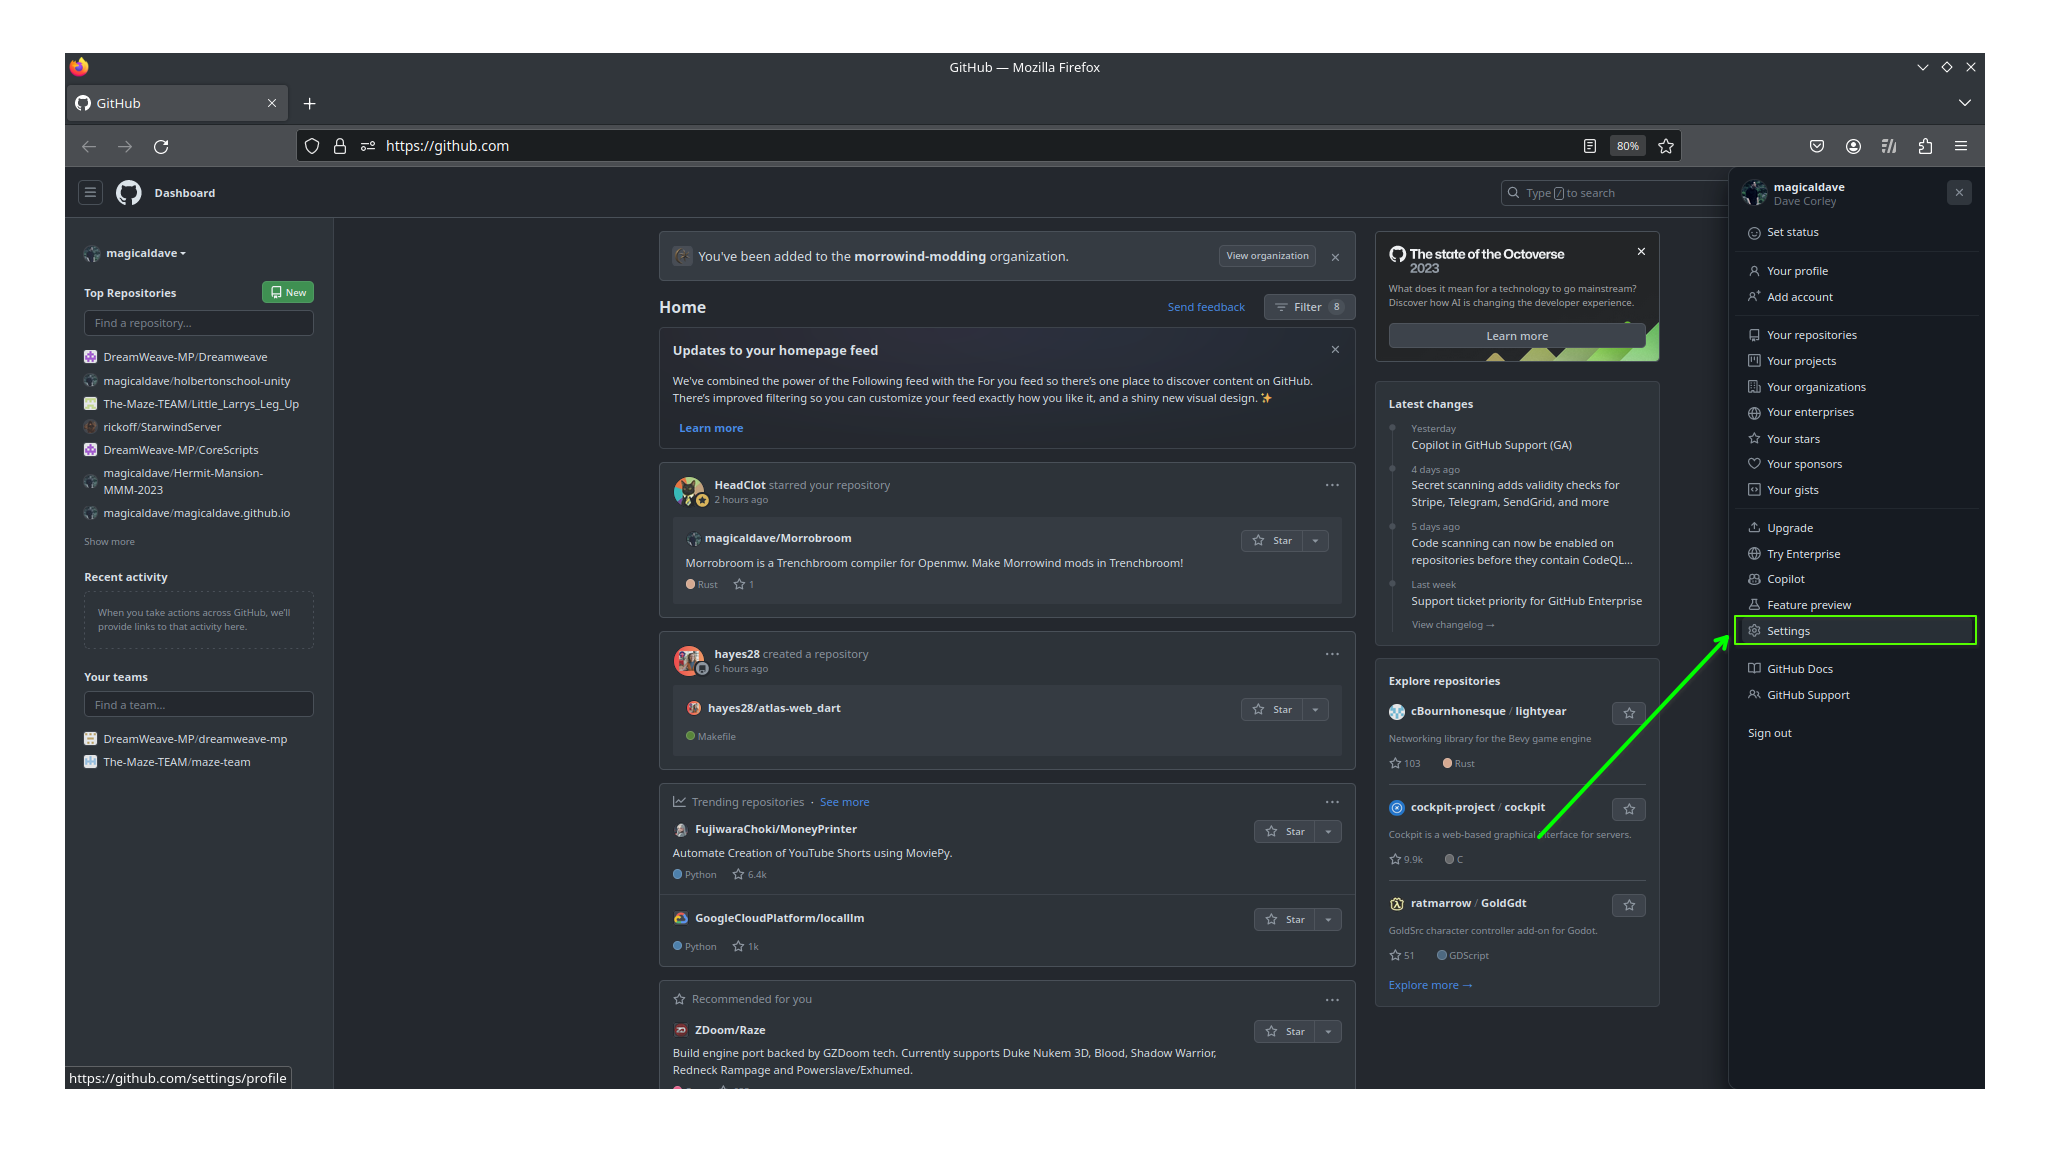Open options for hayes28 created repository event
2050x1166 pixels.
pos(1332,654)
